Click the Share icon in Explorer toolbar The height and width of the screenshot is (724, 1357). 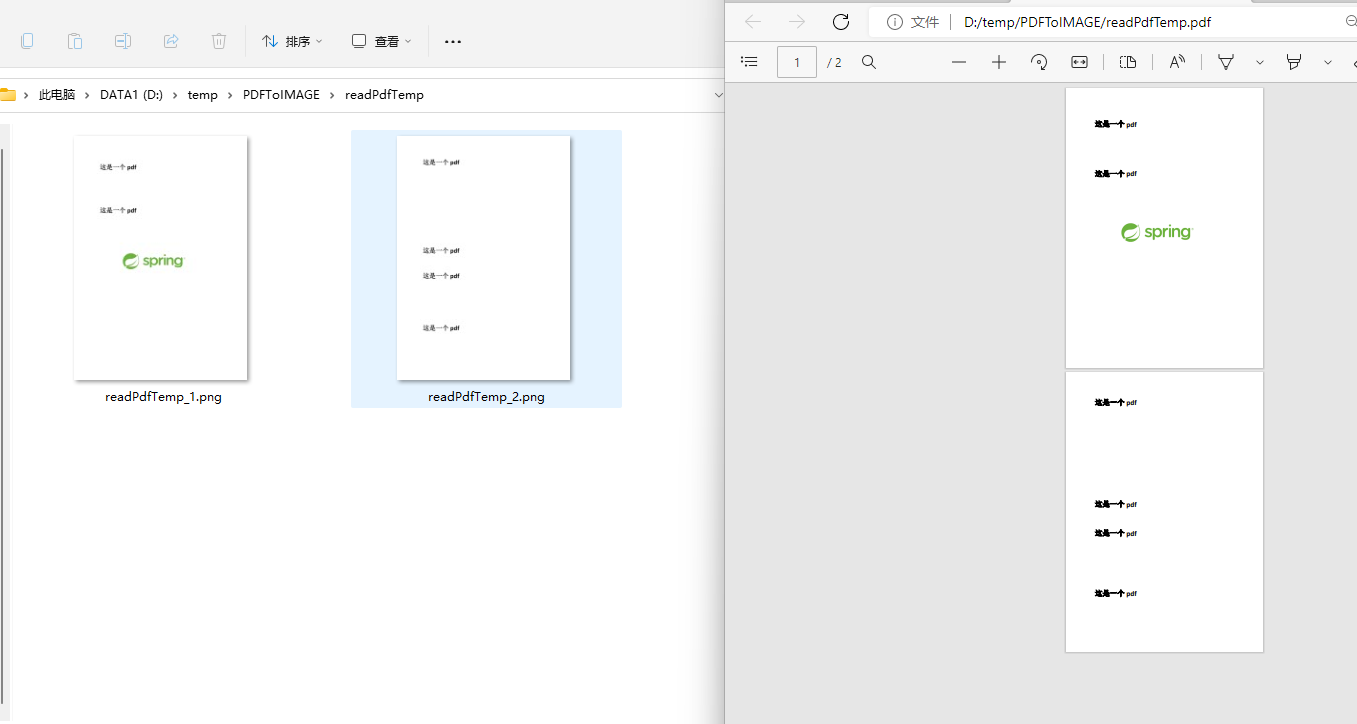coord(171,41)
